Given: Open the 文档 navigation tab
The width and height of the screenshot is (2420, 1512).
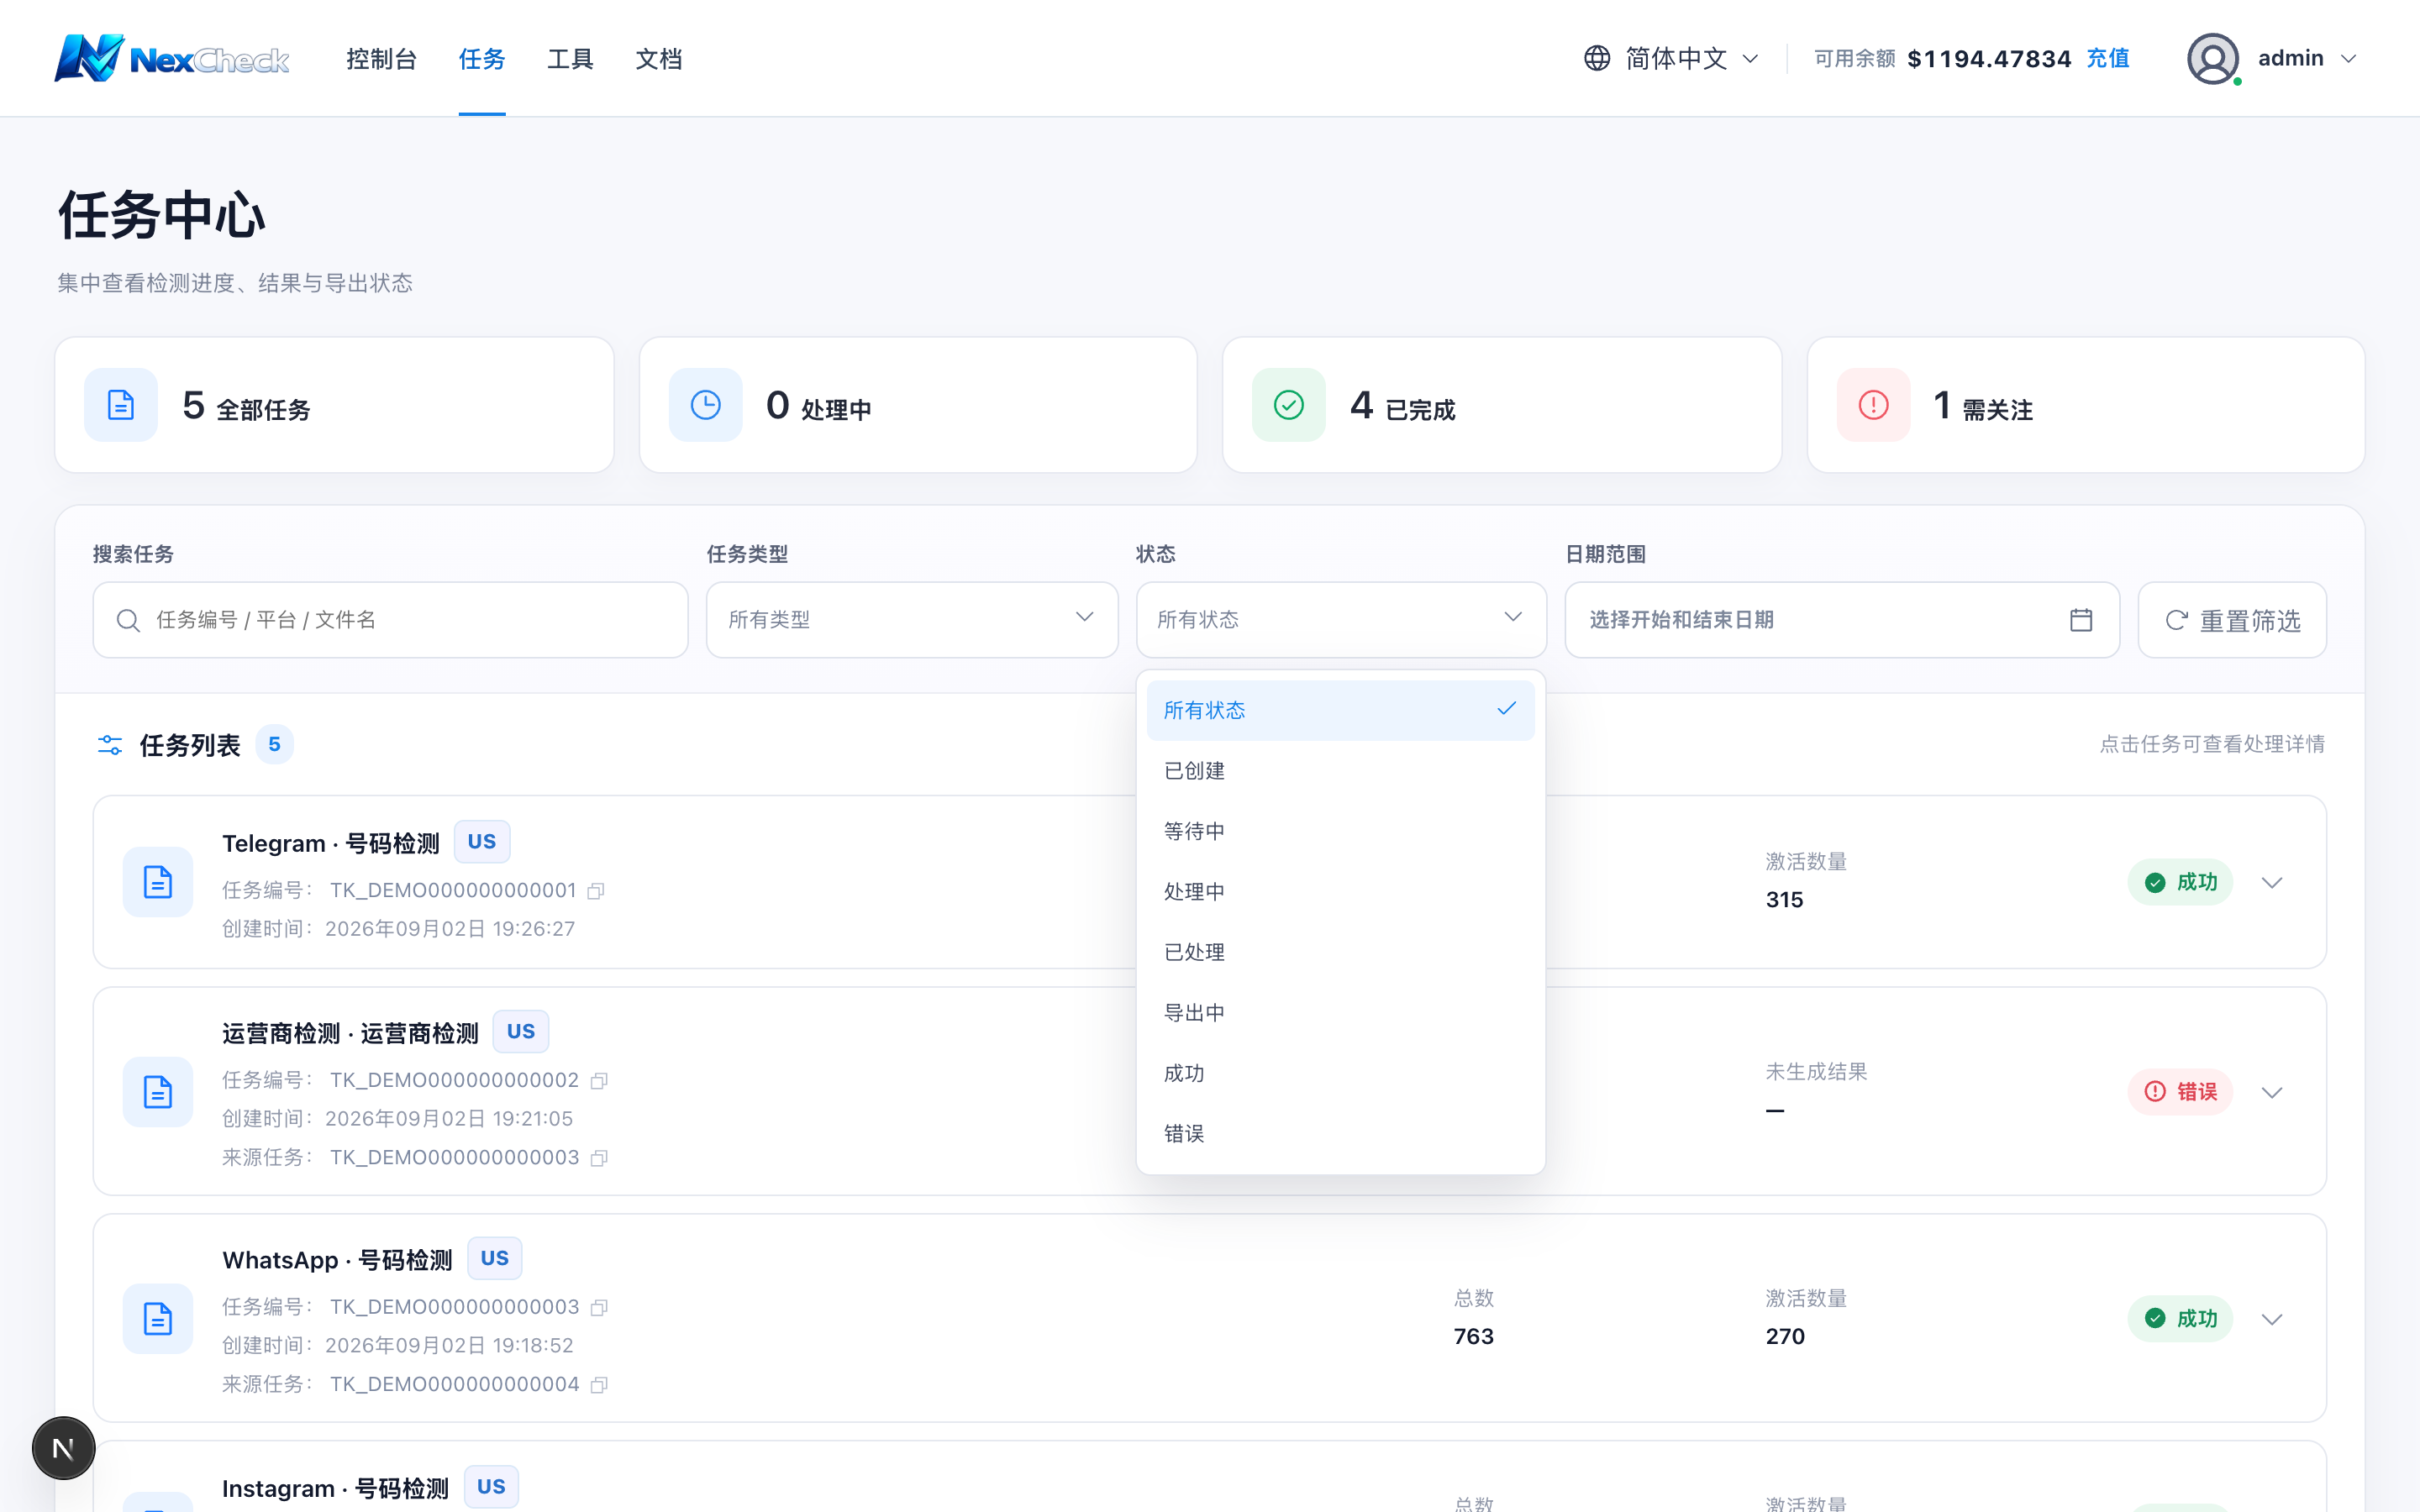Looking at the screenshot, I should point(659,59).
